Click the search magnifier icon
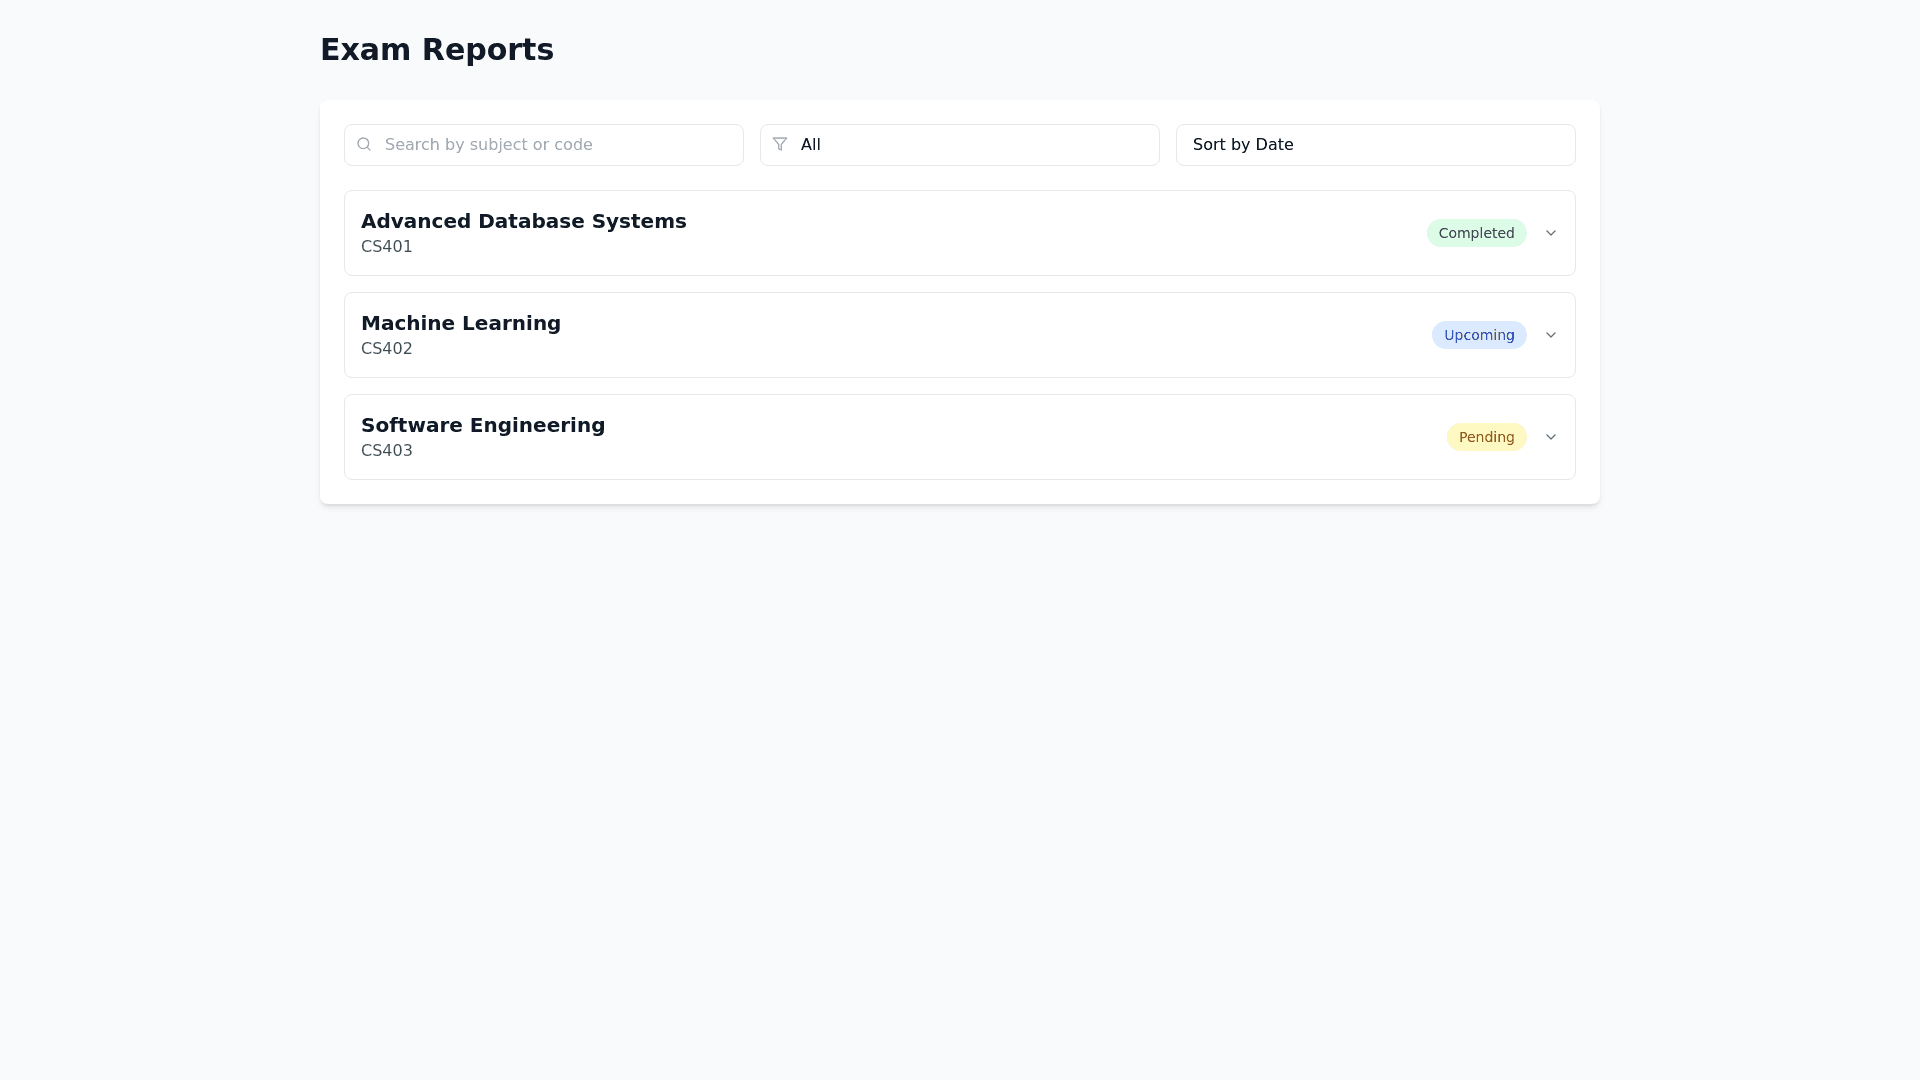 pos(364,145)
